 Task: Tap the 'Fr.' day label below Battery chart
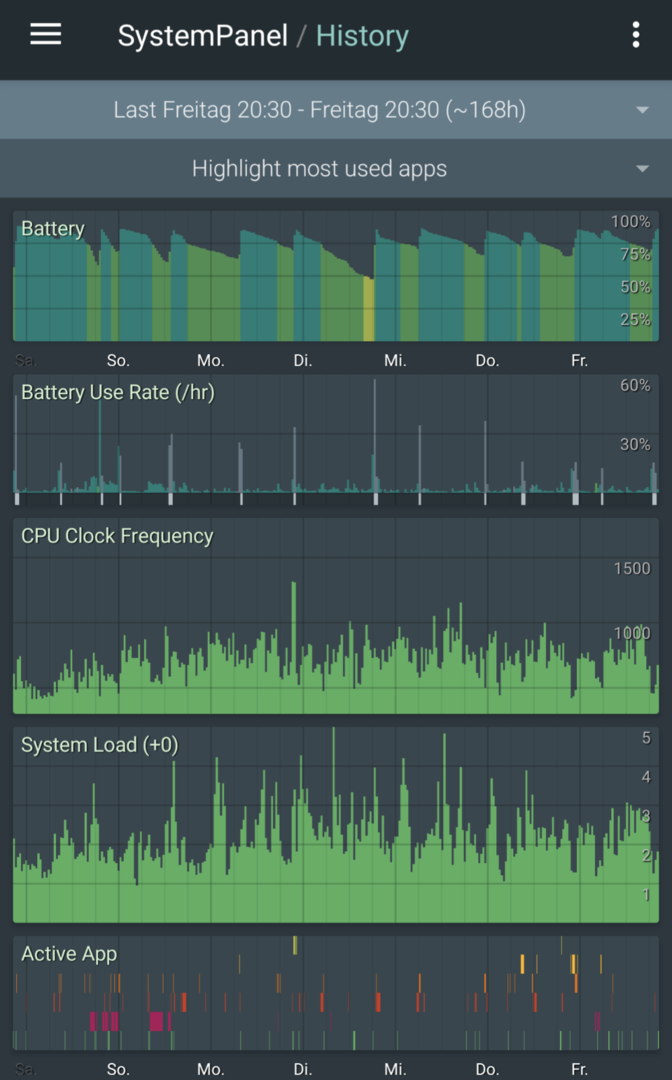[x=579, y=360]
